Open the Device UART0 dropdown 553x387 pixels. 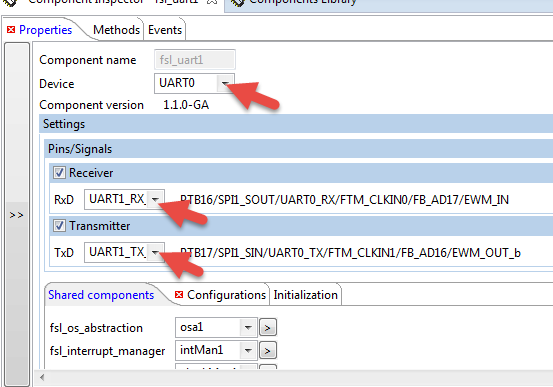[225, 83]
